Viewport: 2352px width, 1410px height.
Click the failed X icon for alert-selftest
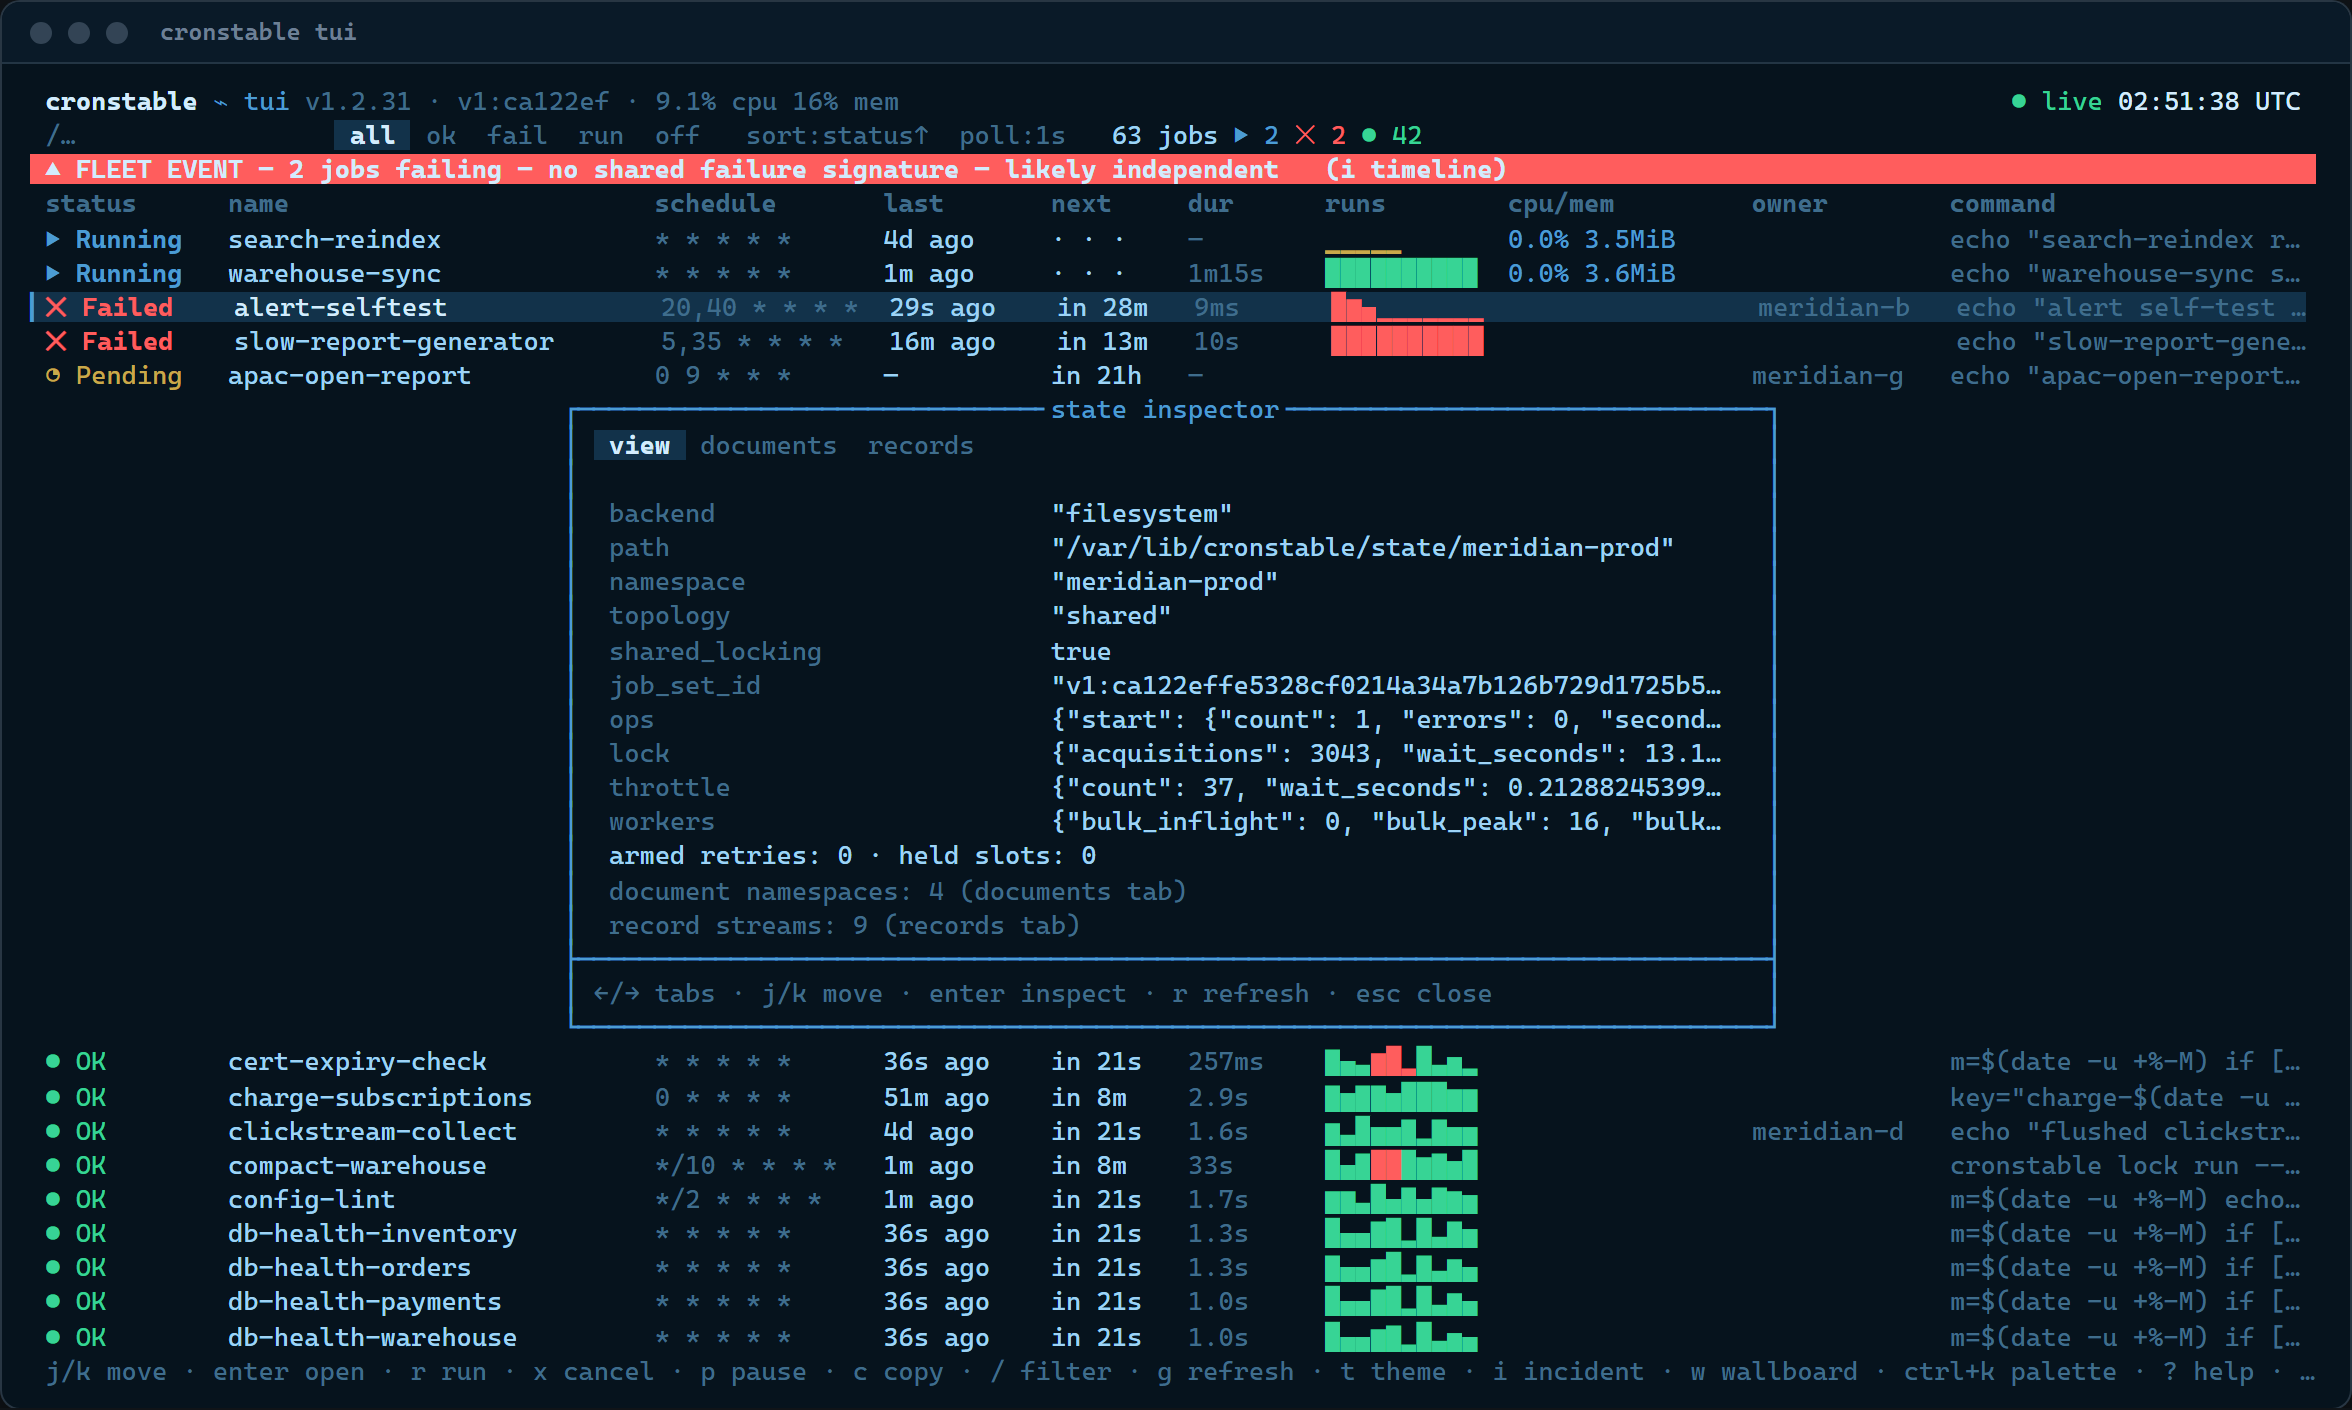coord(57,307)
